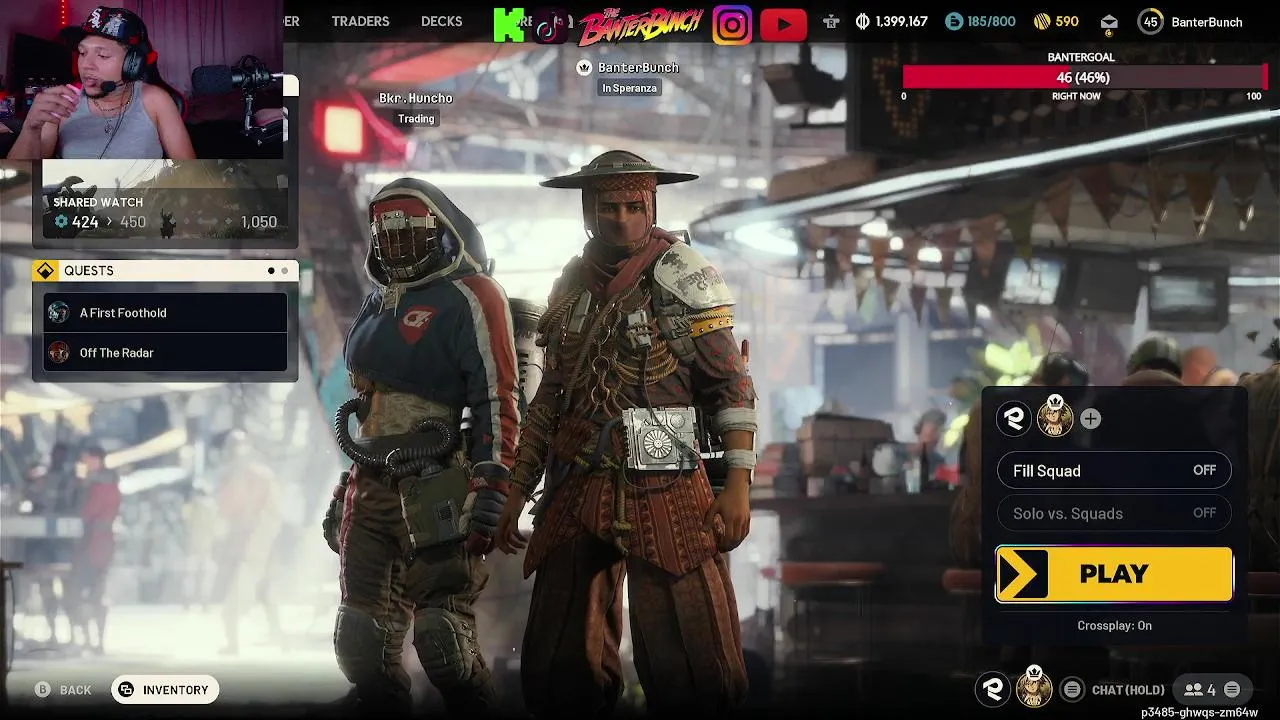
Task: Click the level 45 badge
Action: tap(1151, 22)
